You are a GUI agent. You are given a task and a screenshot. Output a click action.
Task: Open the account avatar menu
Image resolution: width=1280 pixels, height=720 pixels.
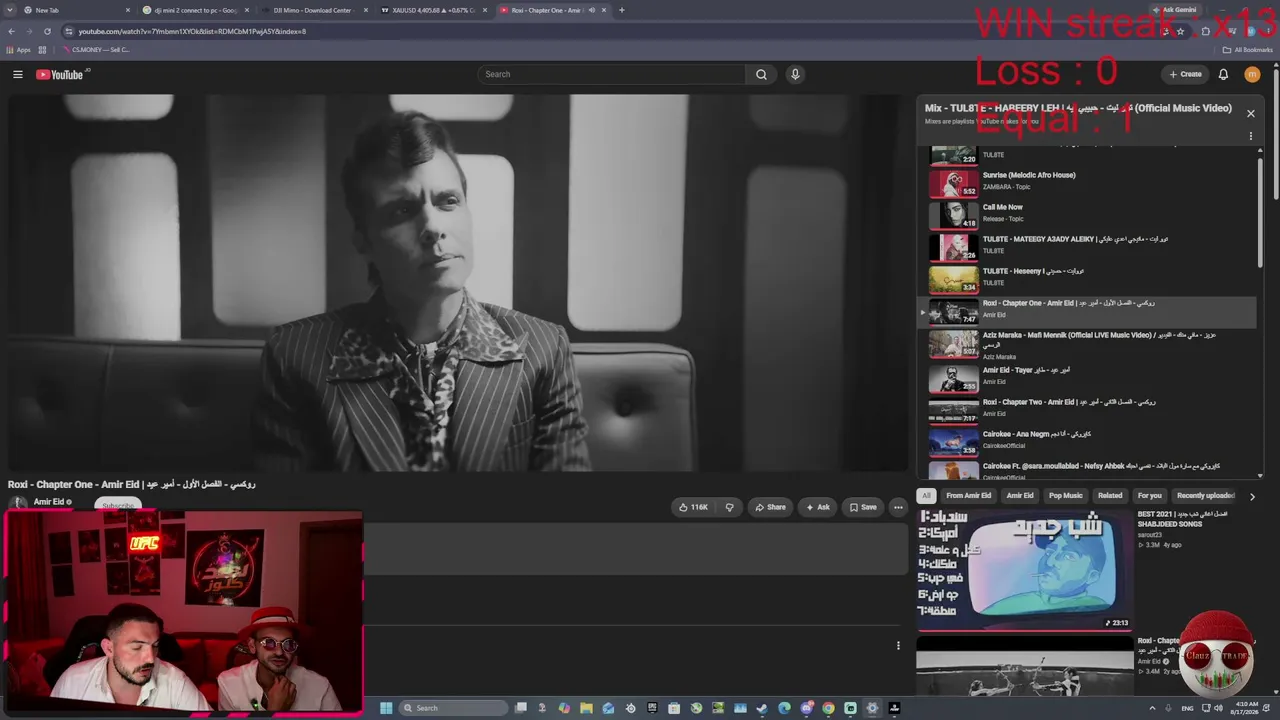click(x=1252, y=74)
